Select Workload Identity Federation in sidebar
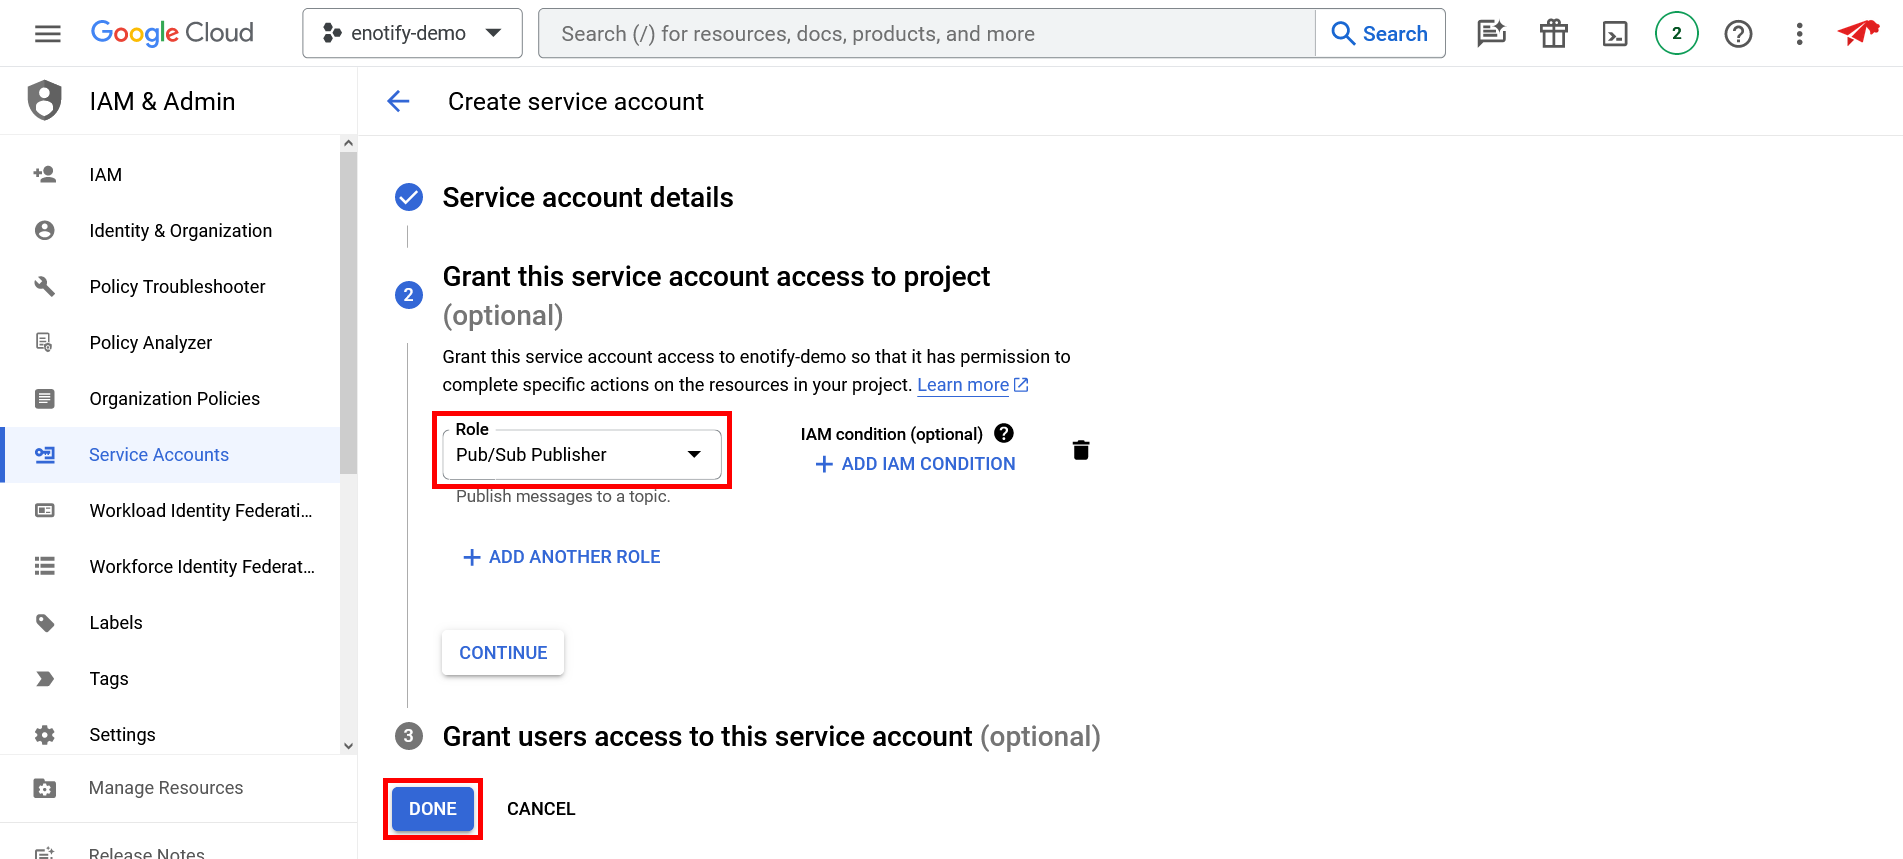The width and height of the screenshot is (1903, 859). point(200,511)
